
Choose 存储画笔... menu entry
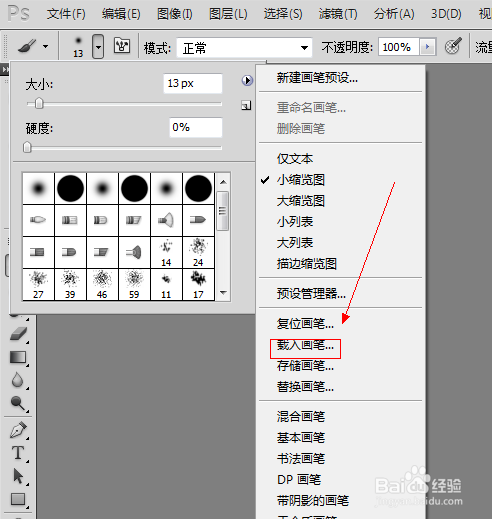click(305, 366)
